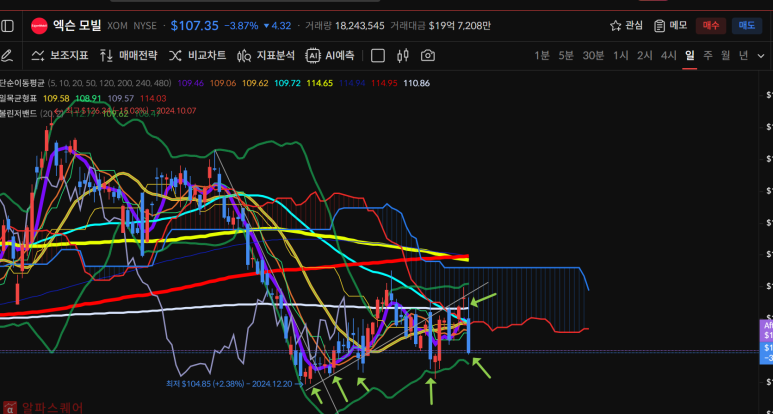Select the 년 yearly timeframe
This screenshot has width=773, height=414.
pos(743,56)
